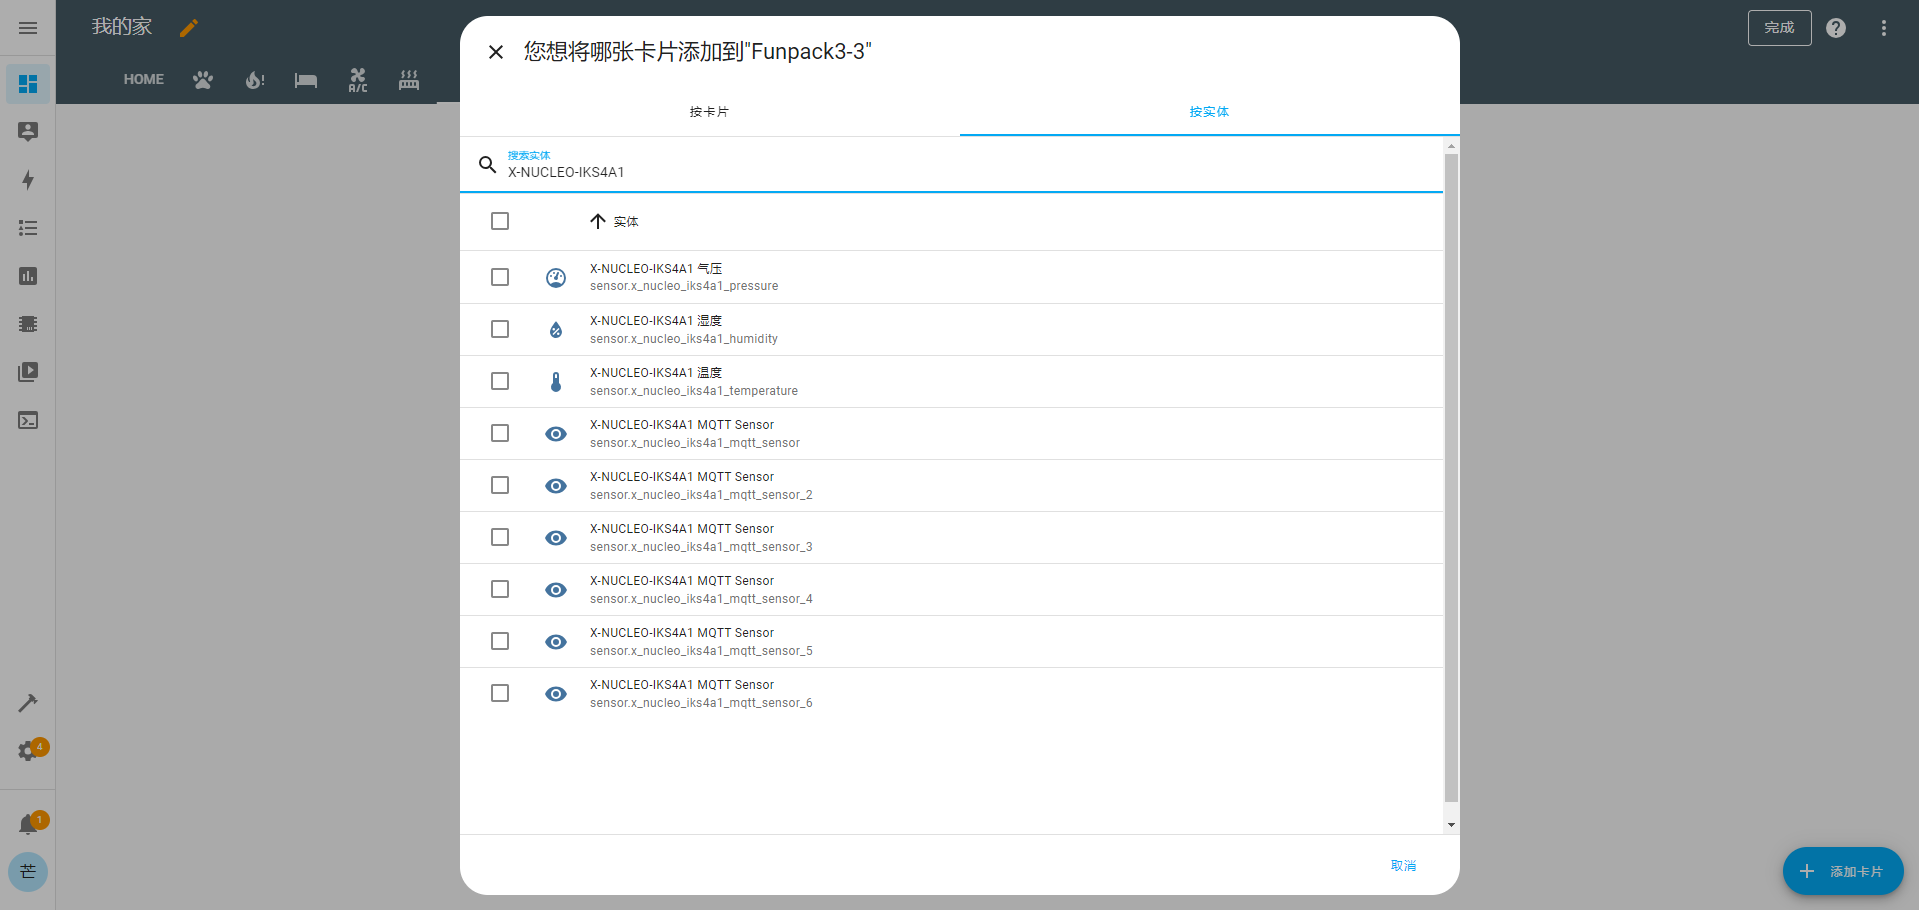Check the mqtt_sensor_4 entity checkbox
The width and height of the screenshot is (1919, 910).
(x=500, y=589)
